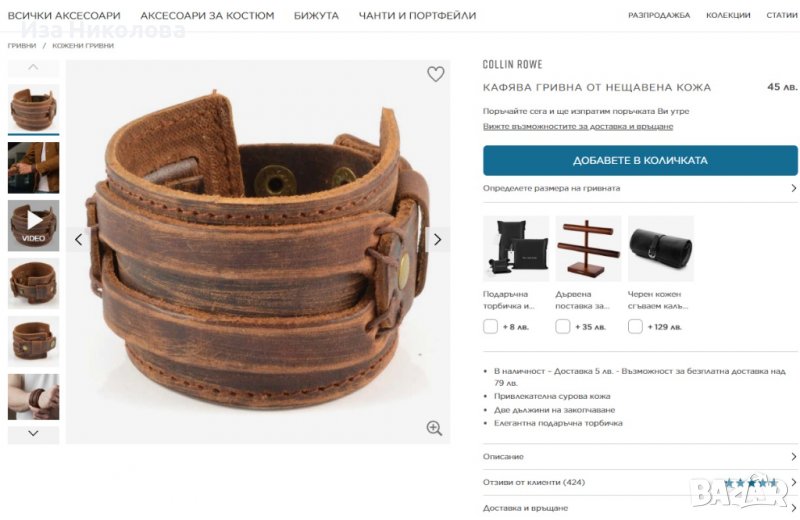Play the product VIDEO thumbnail

(33, 225)
